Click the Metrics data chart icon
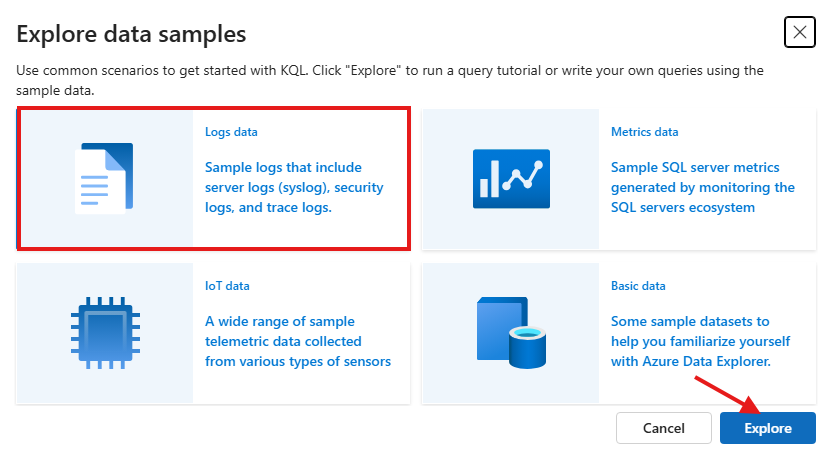 pos(510,178)
